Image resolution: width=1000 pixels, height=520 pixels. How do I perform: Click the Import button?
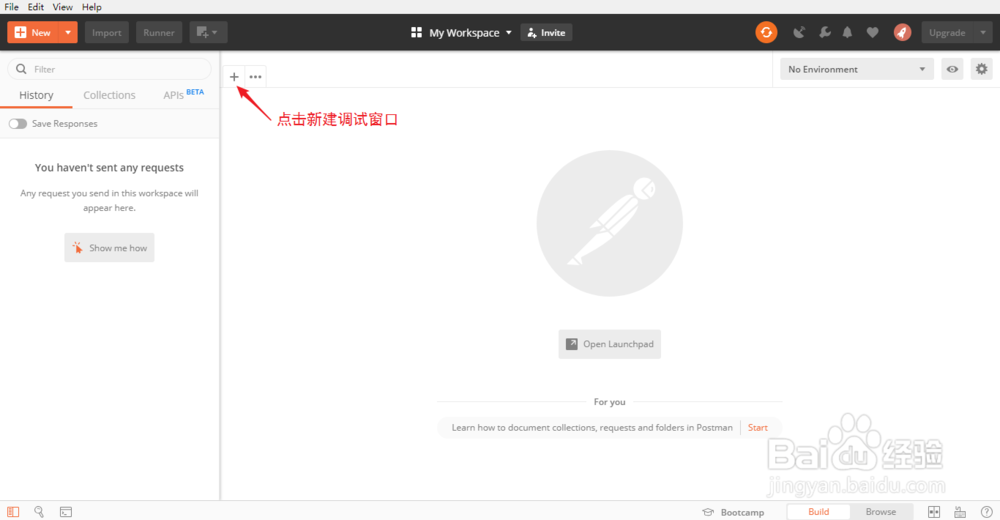tap(107, 33)
